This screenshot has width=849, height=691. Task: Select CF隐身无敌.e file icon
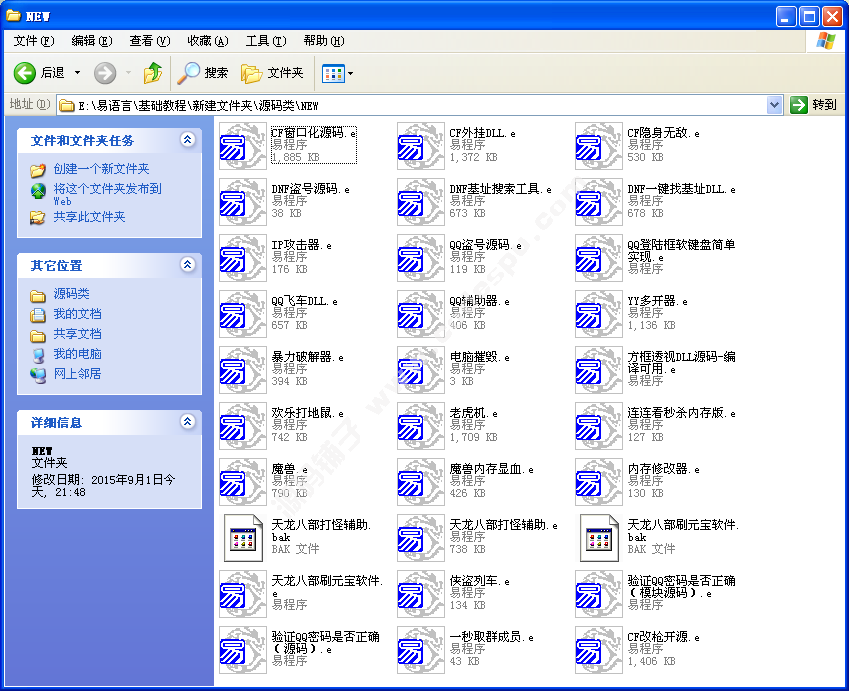(x=599, y=146)
